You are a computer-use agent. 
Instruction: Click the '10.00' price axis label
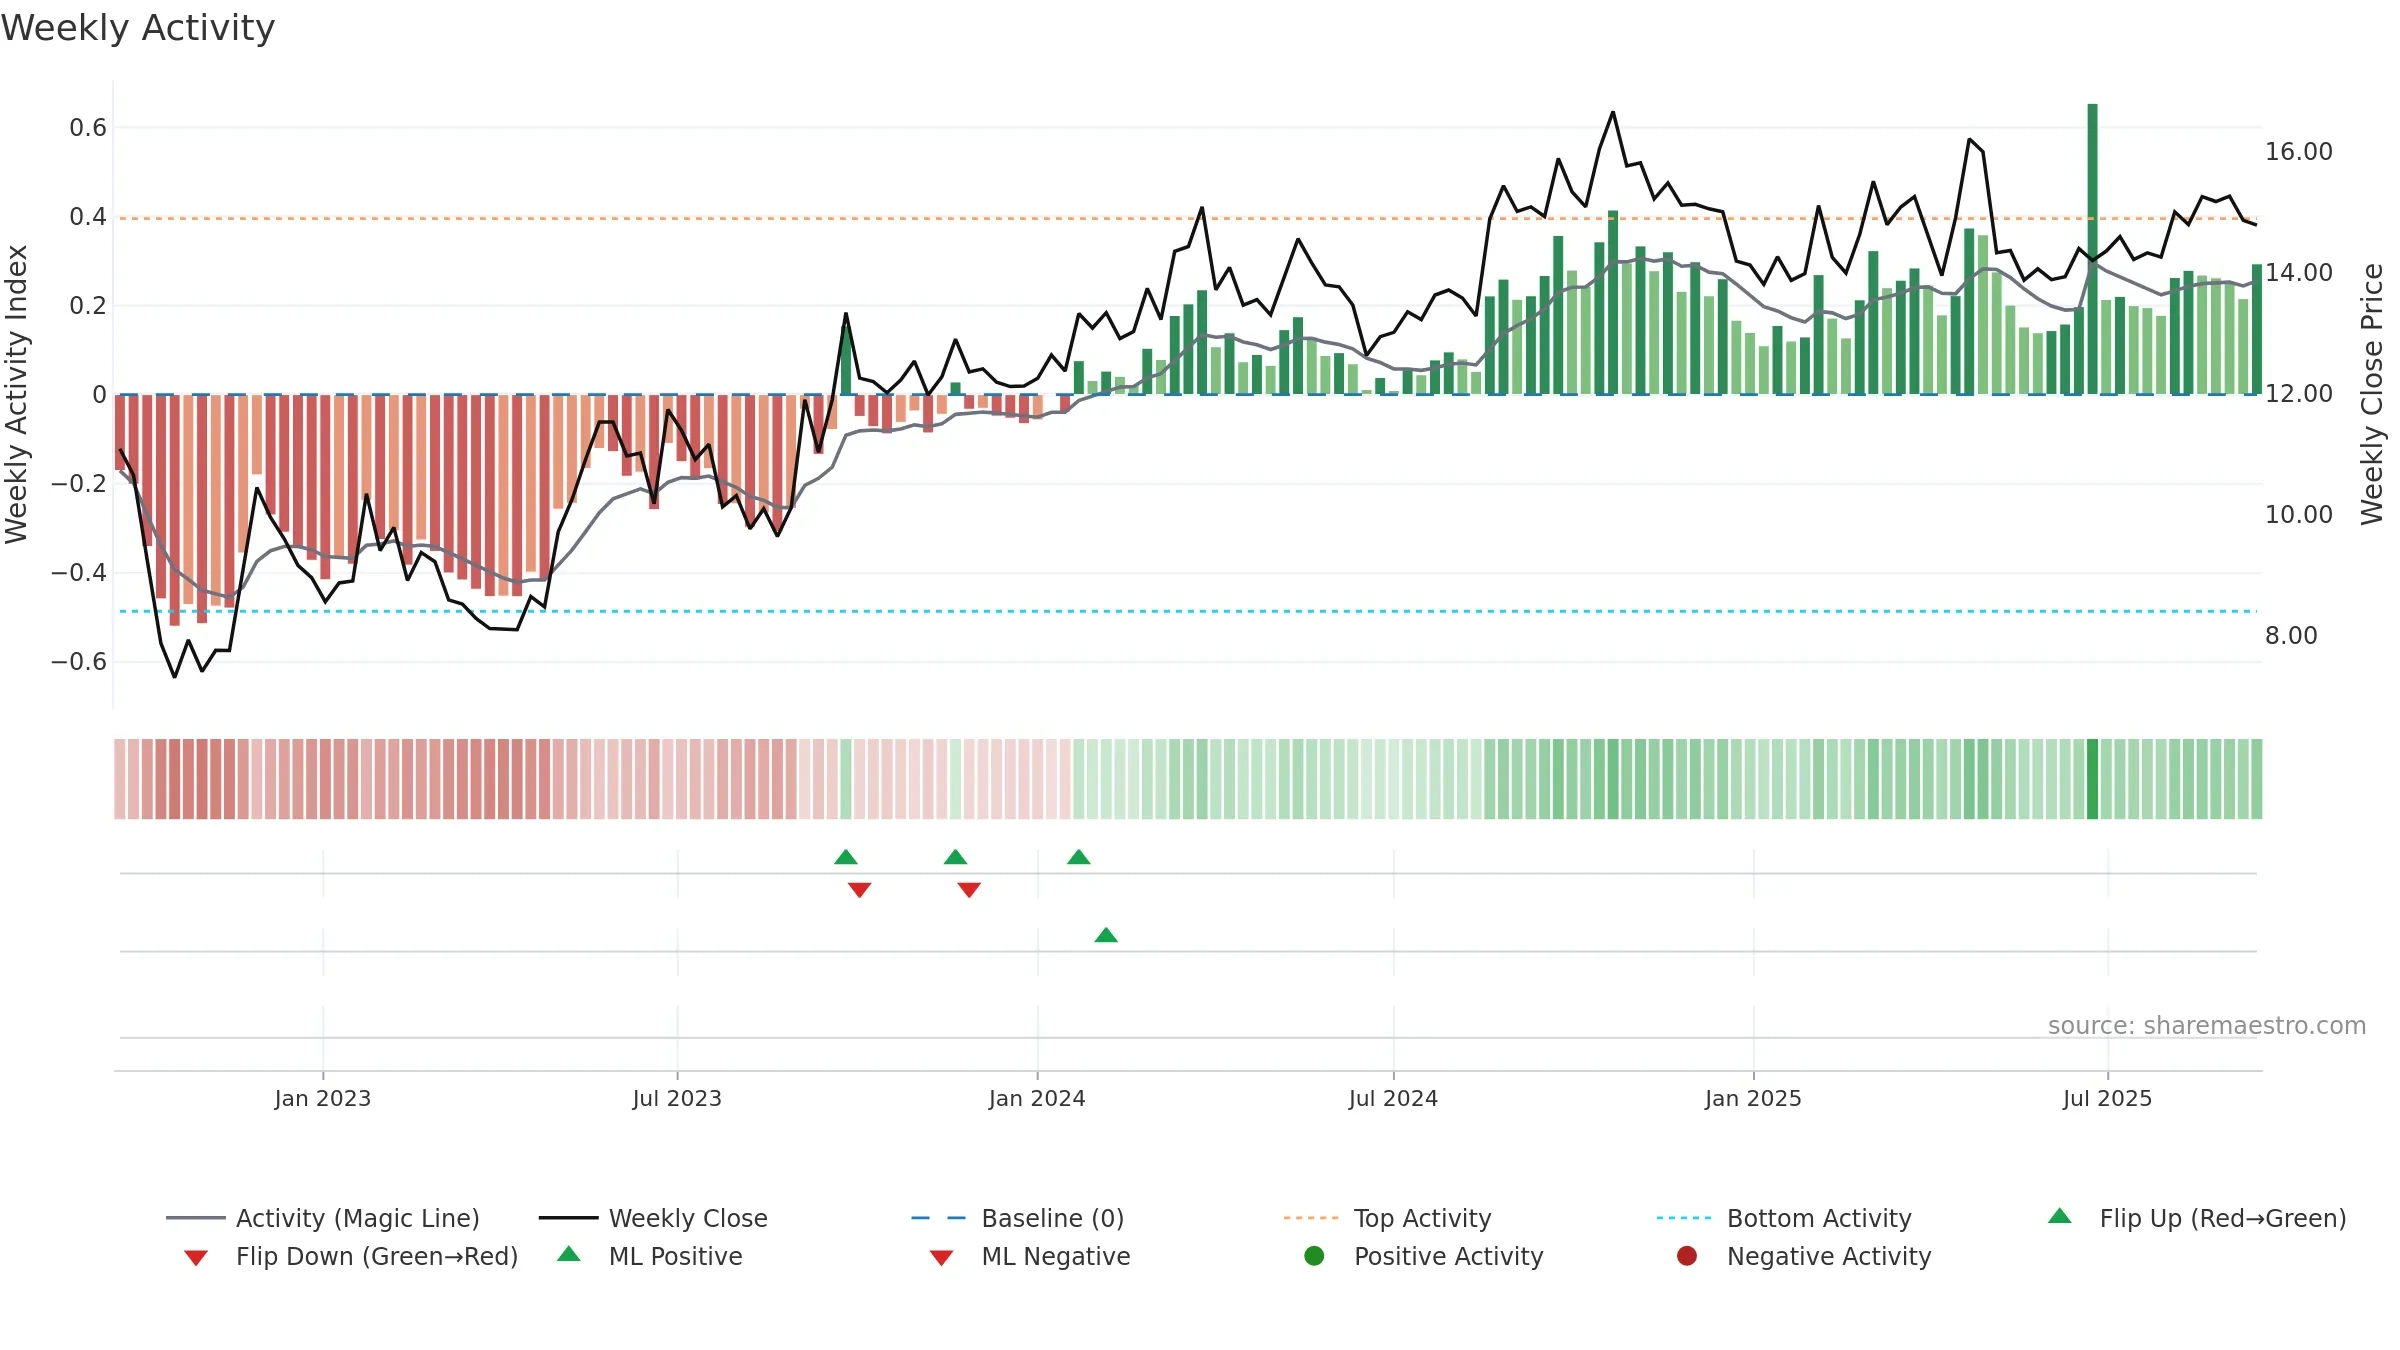pyautogui.click(x=2298, y=515)
